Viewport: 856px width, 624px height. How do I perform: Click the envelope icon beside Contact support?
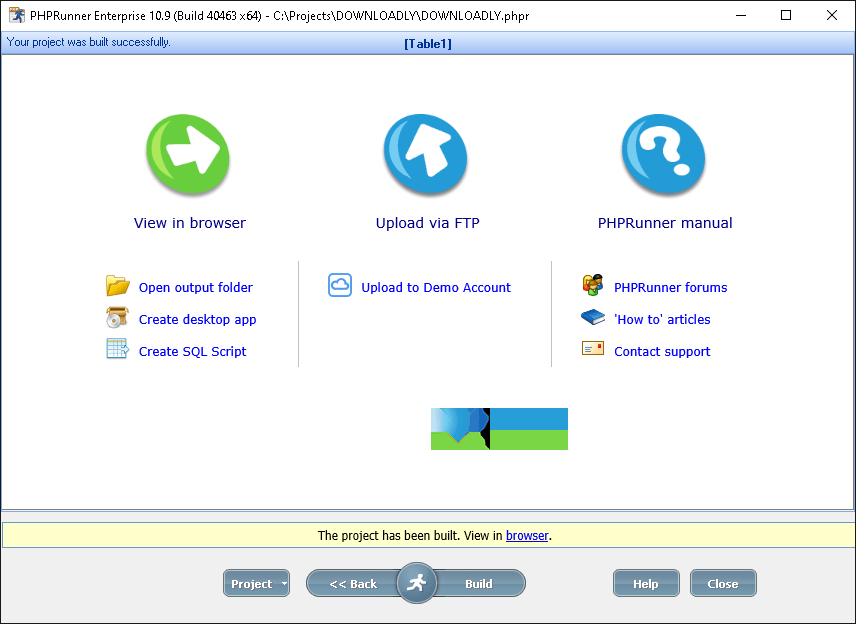pyautogui.click(x=593, y=348)
